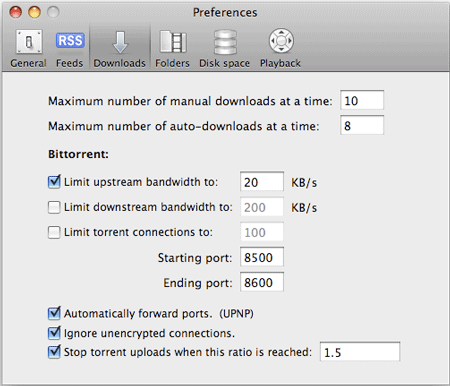Toggle Ignore unencrypted connections checkbox
The height and width of the screenshot is (386, 450).
tap(54, 333)
